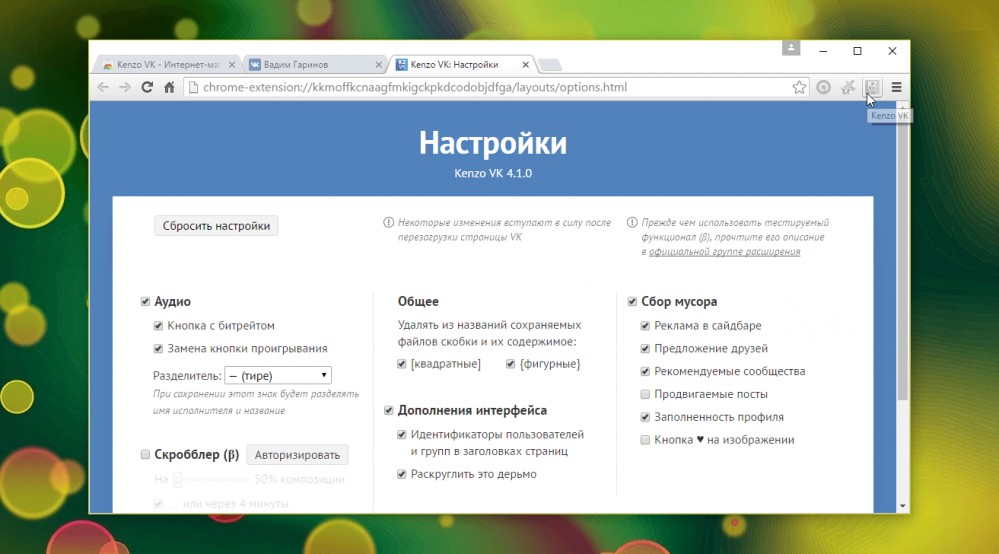Open the Chrome hamburger menu
The image size is (999, 554).
click(896, 87)
